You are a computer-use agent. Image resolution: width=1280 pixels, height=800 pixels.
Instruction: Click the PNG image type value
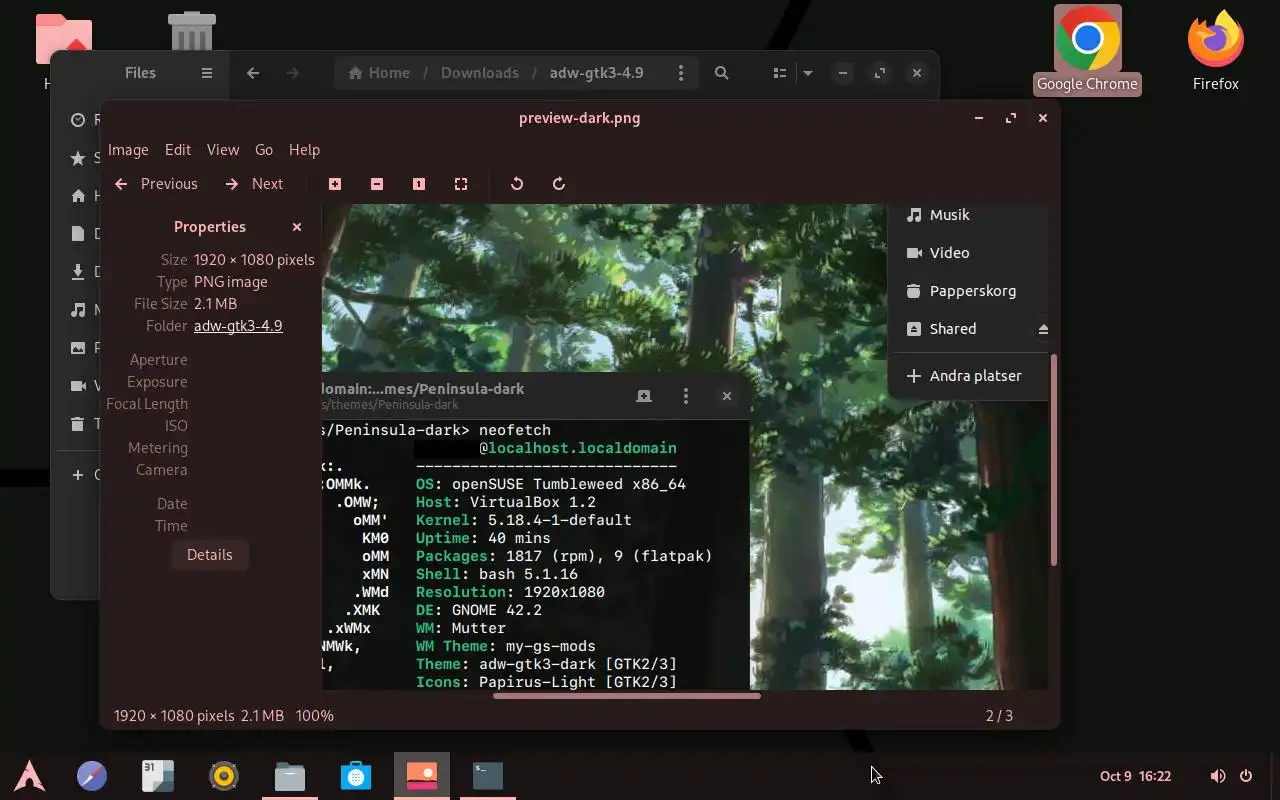pyautogui.click(x=231, y=282)
